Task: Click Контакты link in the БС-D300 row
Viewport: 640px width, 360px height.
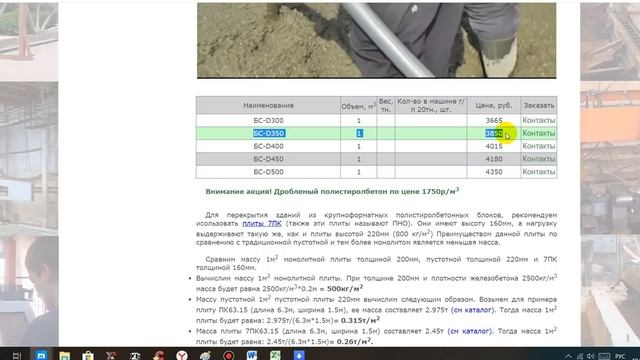Action: [538, 120]
